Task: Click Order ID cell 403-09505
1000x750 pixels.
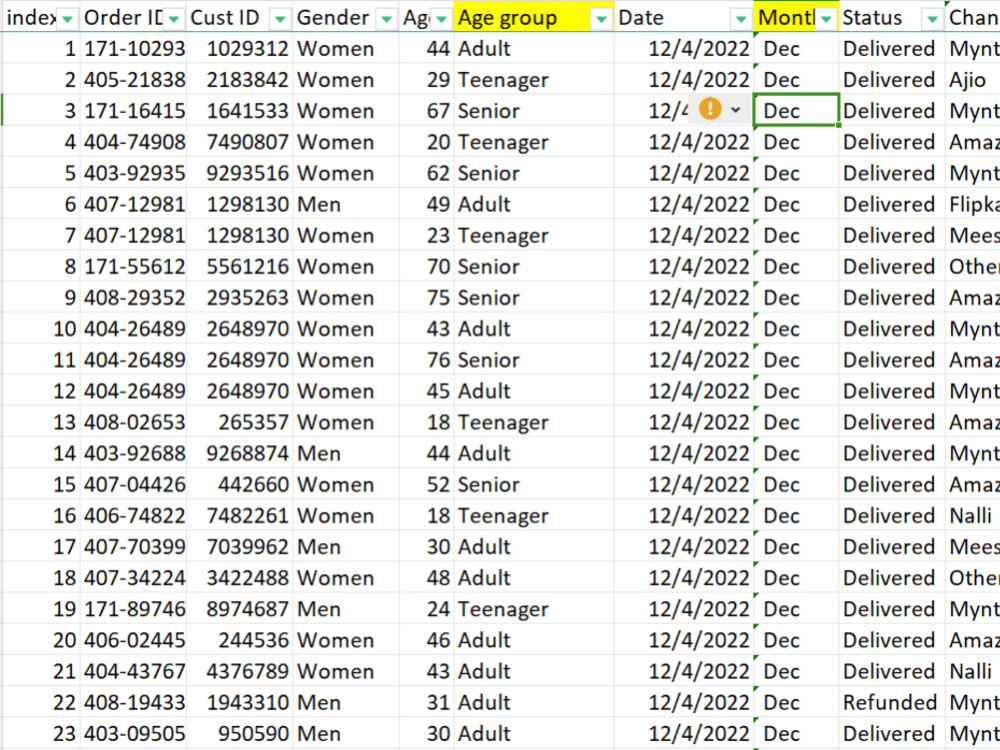Action: pos(133,733)
